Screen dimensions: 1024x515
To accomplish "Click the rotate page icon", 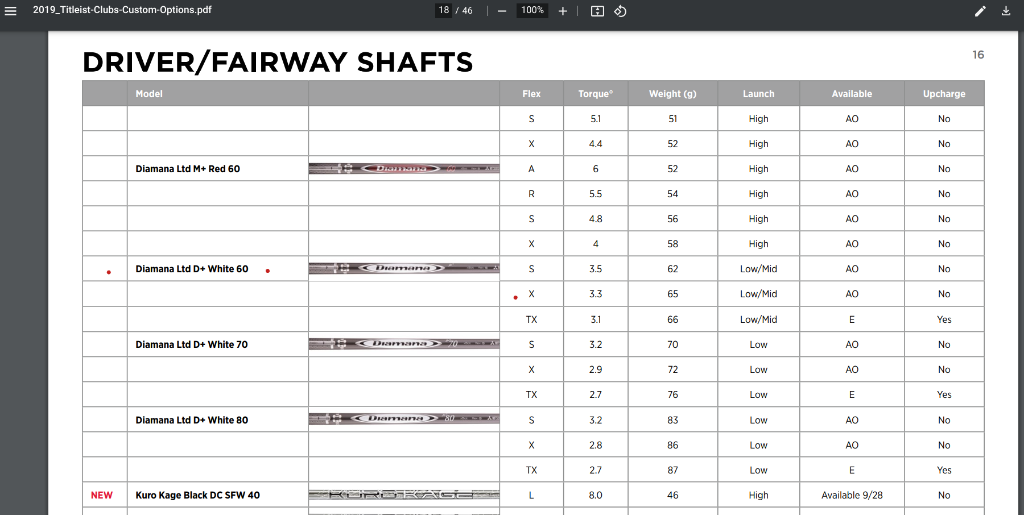I will (x=620, y=11).
